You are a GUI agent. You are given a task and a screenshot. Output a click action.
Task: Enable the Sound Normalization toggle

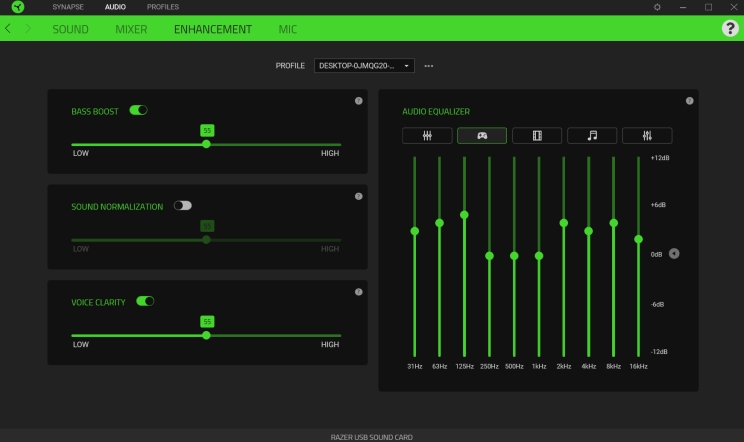tap(183, 205)
